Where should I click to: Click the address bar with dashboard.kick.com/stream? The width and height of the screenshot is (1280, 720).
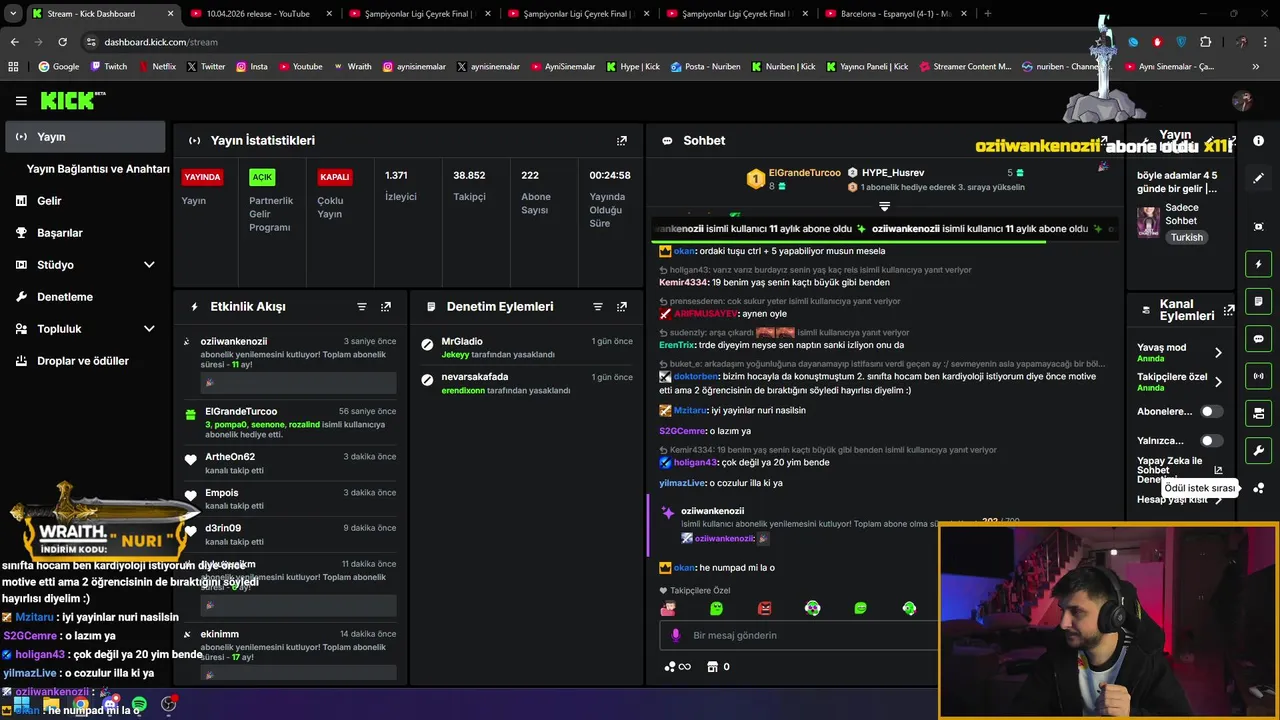[161, 42]
